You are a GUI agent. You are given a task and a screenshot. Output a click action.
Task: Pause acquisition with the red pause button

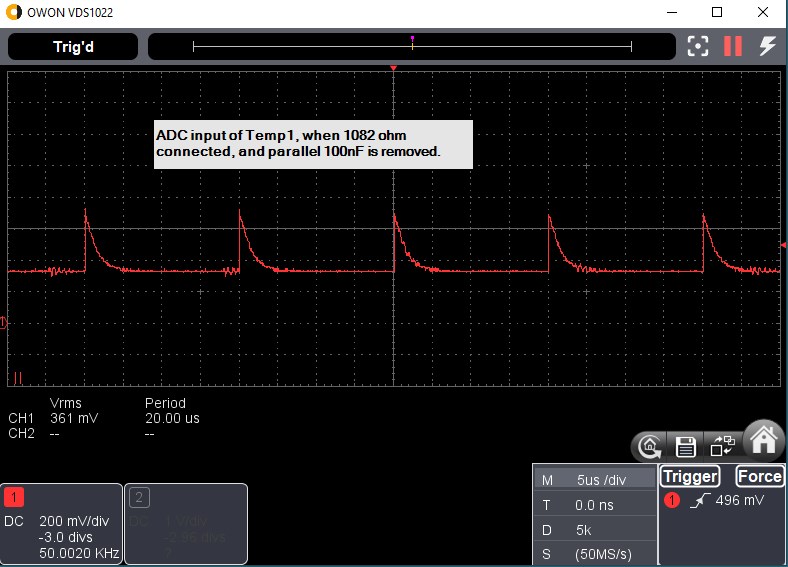point(733,46)
